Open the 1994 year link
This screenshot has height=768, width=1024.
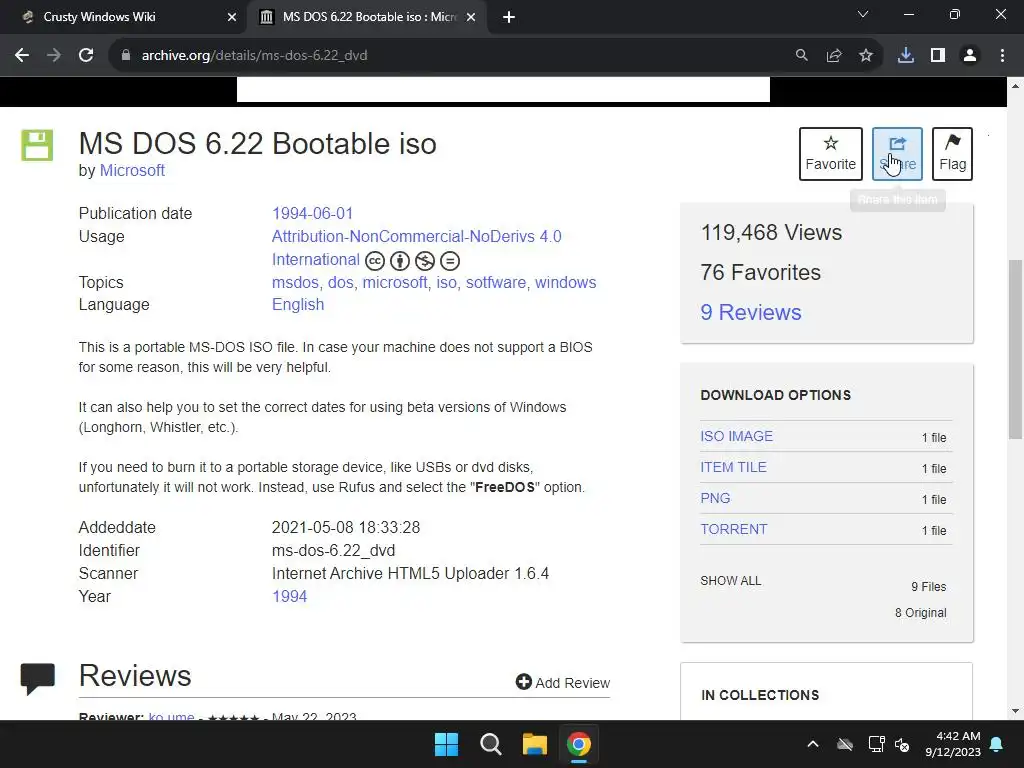pos(289,596)
